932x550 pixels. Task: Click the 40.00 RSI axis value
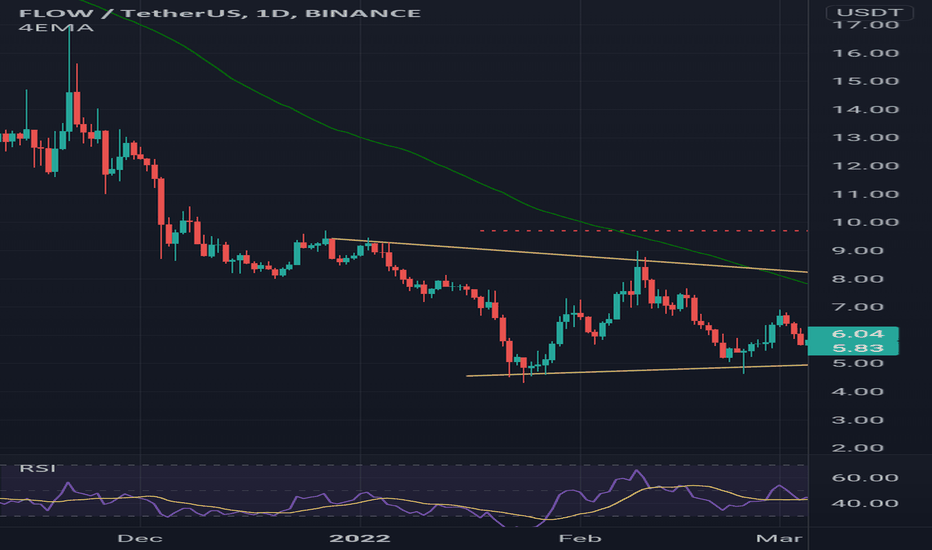tap(865, 503)
